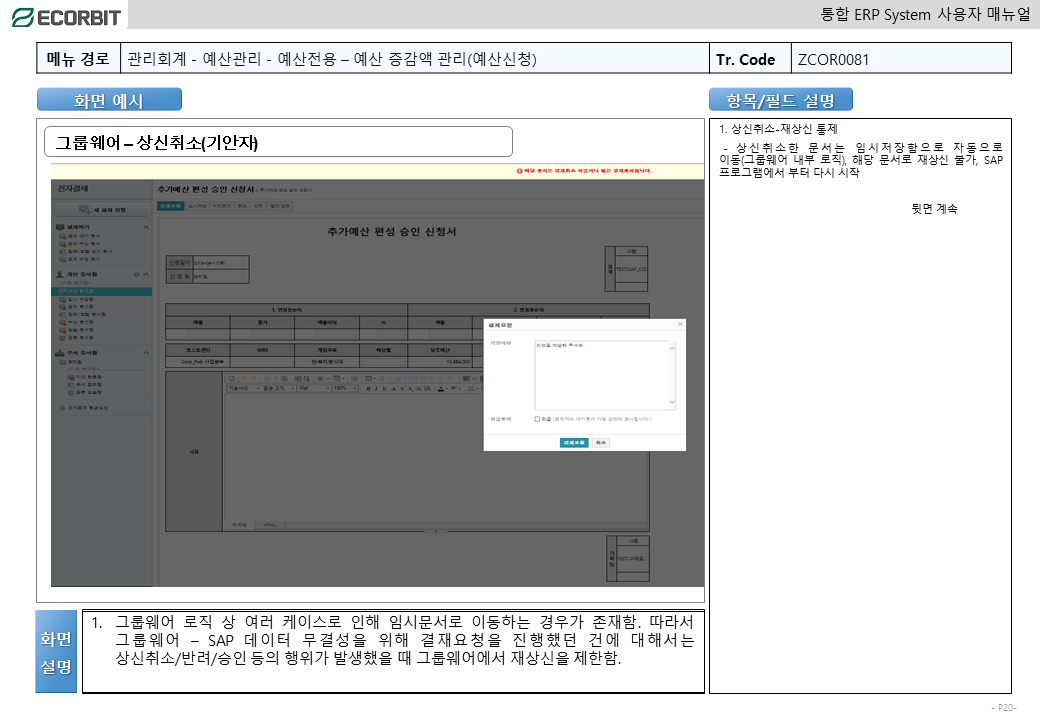
Task: Click the settings gear beside 개인 문서함
Action: pyautogui.click(x=136, y=273)
